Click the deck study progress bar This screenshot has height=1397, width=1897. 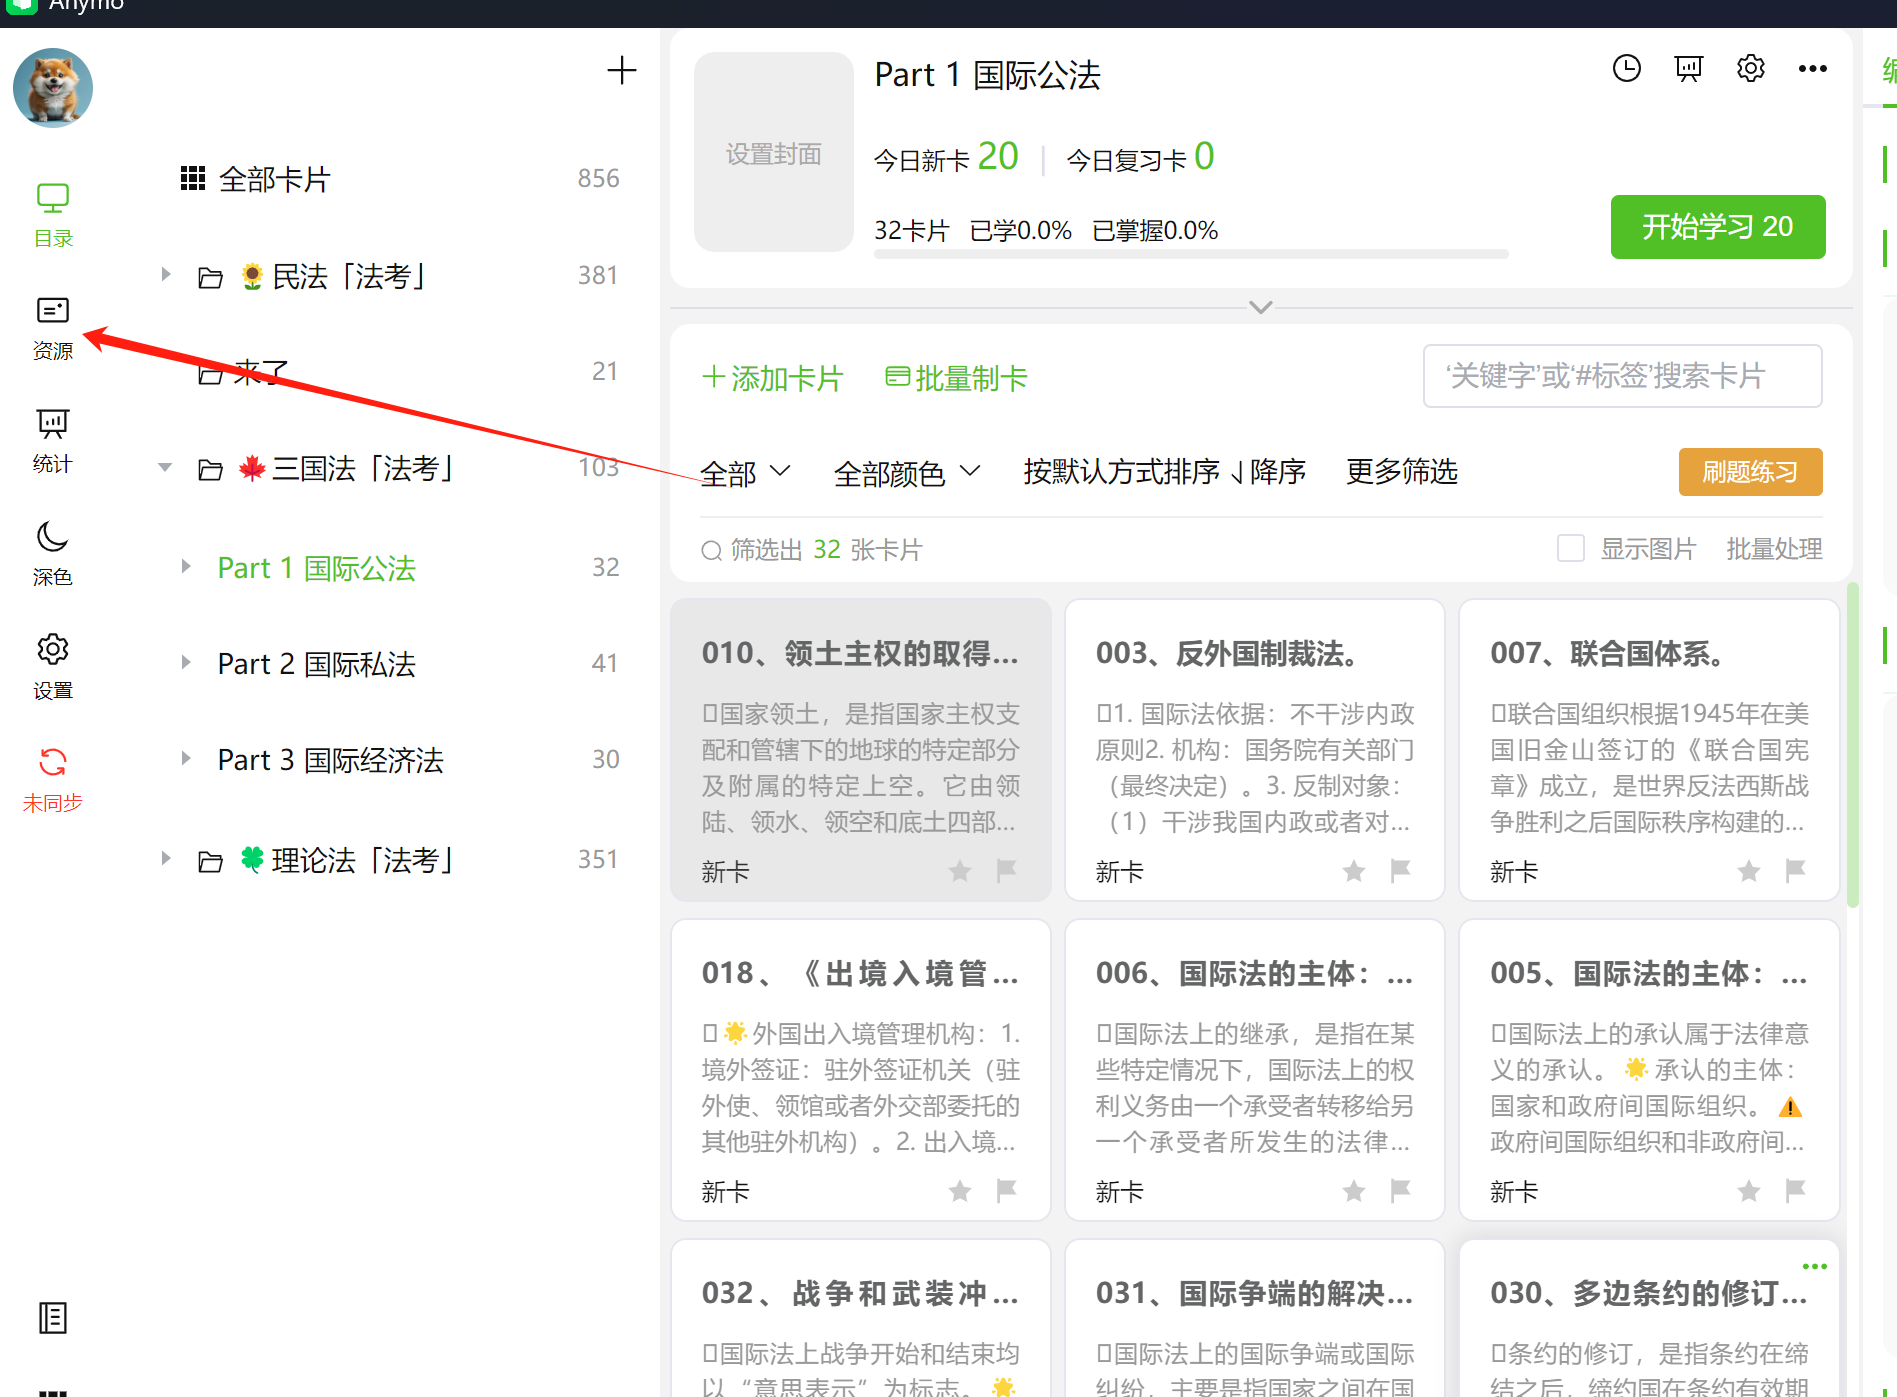pos(1191,254)
